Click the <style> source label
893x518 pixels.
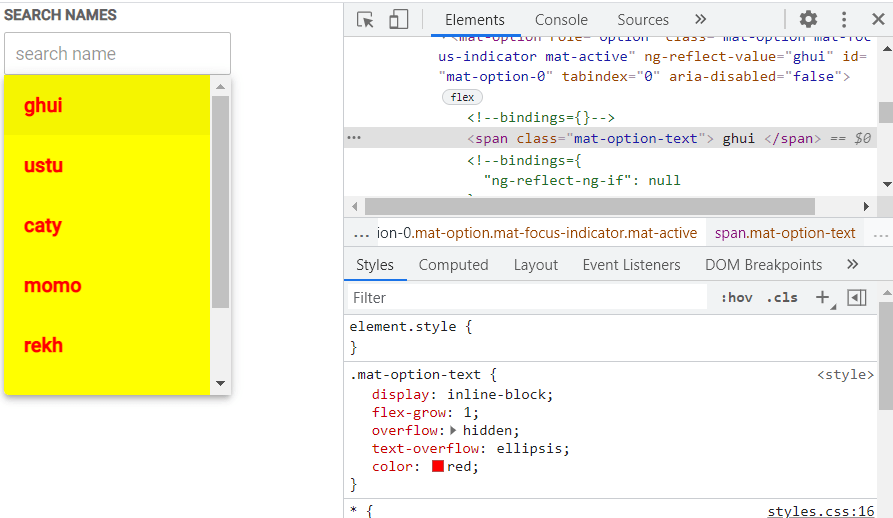click(845, 375)
